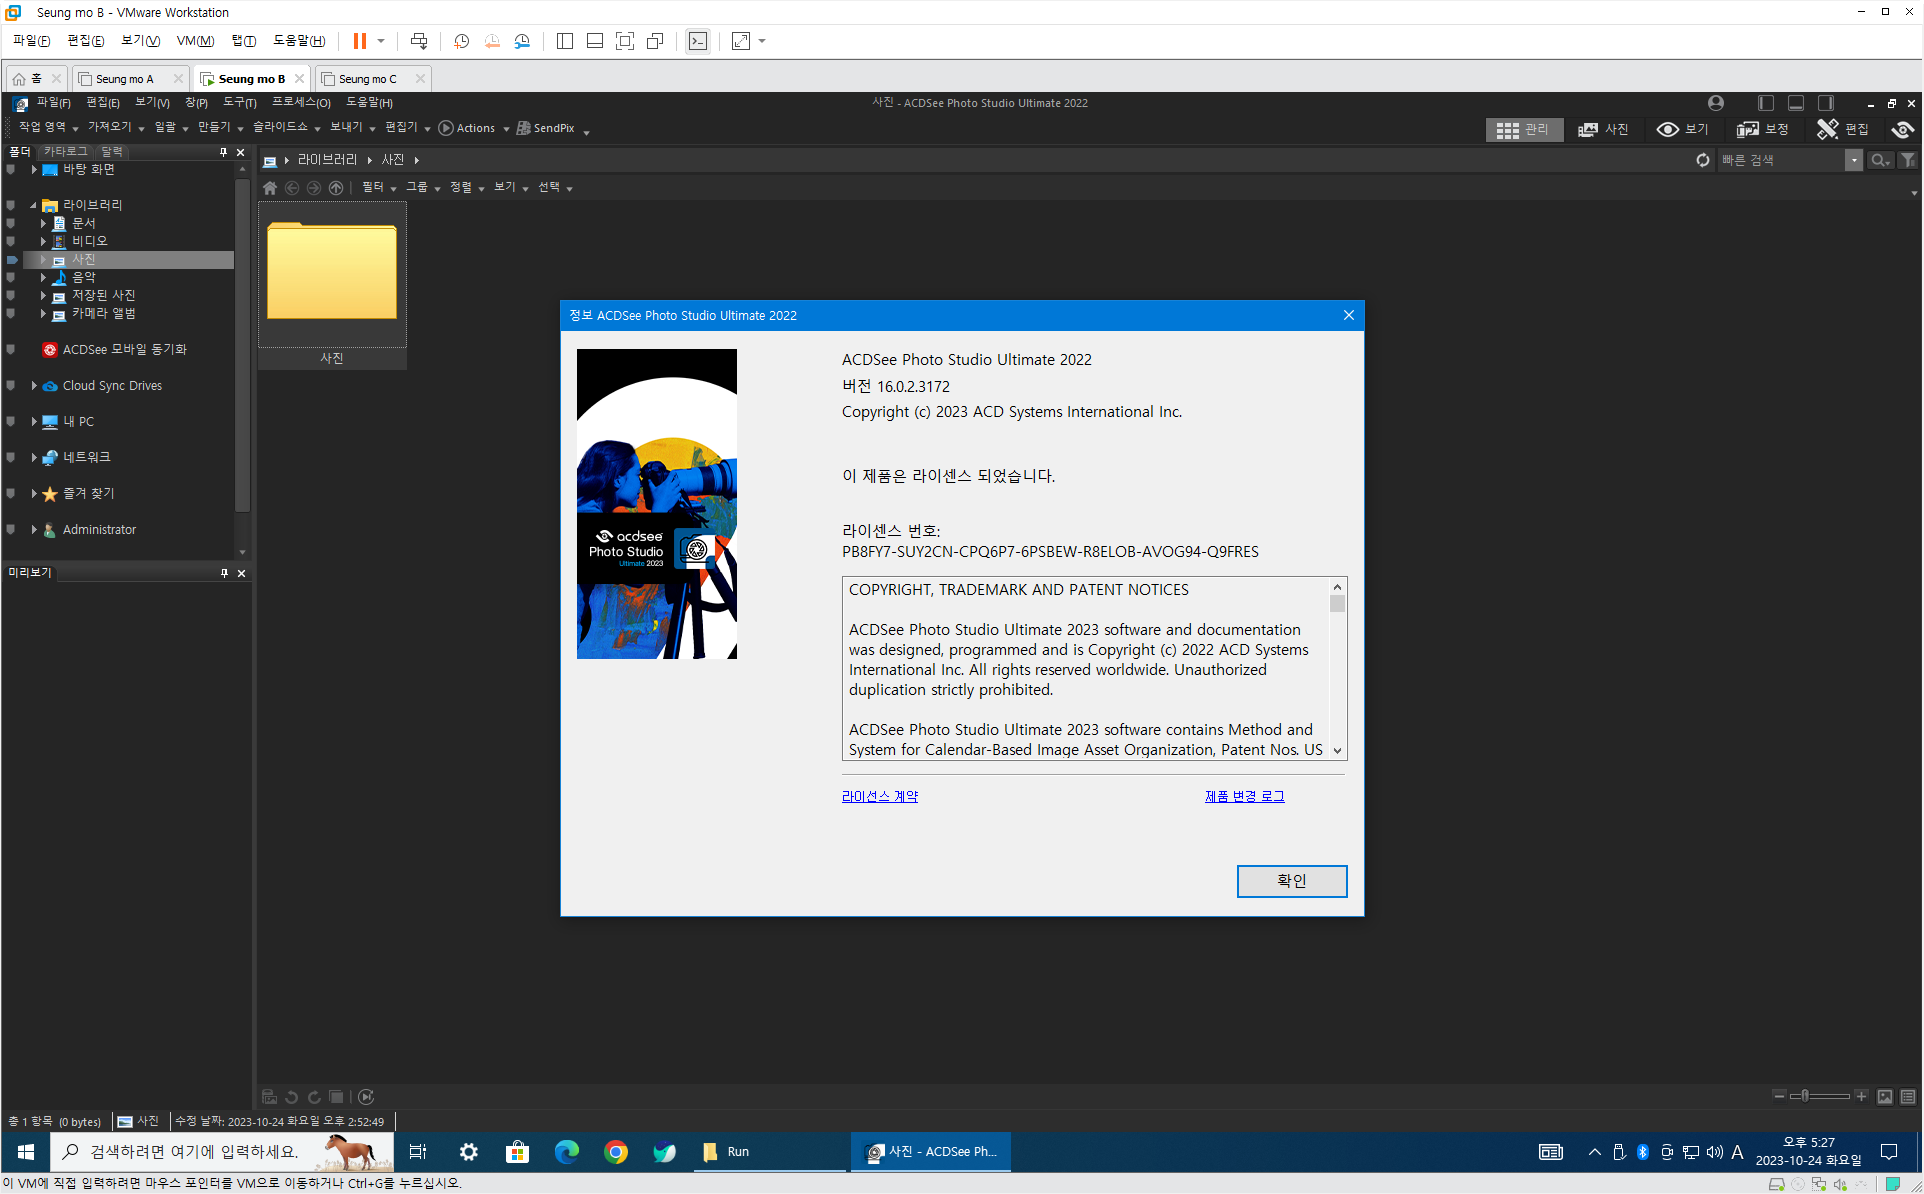Open the 도구(T) menu
Image resolution: width=1924 pixels, height=1194 pixels.
pyautogui.click(x=239, y=103)
